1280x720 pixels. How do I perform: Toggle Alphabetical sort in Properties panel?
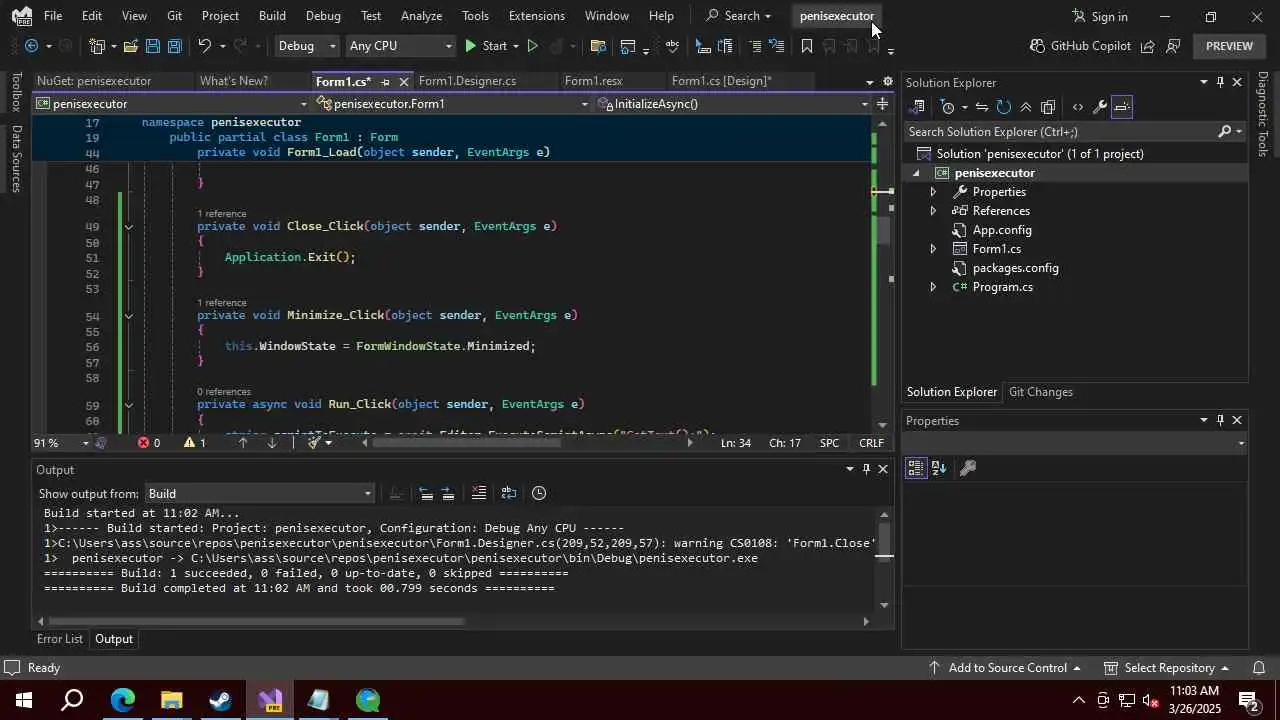tap(939, 468)
